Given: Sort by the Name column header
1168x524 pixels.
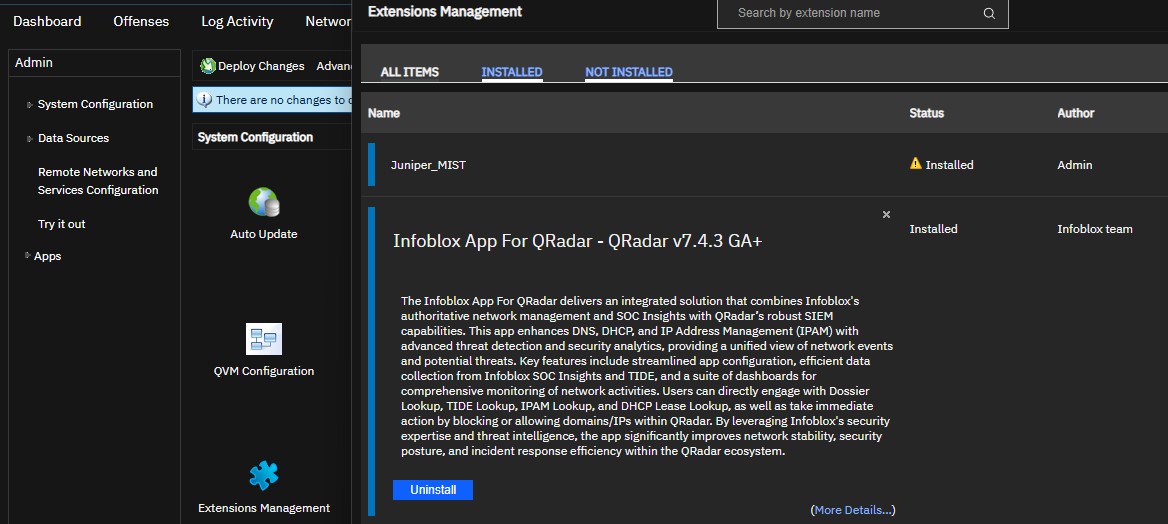Looking at the screenshot, I should pyautogui.click(x=384, y=113).
